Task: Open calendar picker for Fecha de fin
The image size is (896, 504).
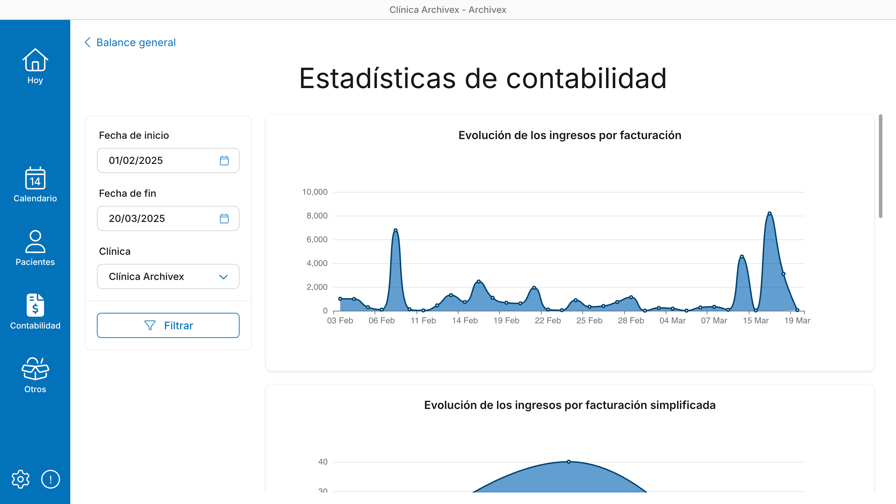Action: (x=224, y=218)
